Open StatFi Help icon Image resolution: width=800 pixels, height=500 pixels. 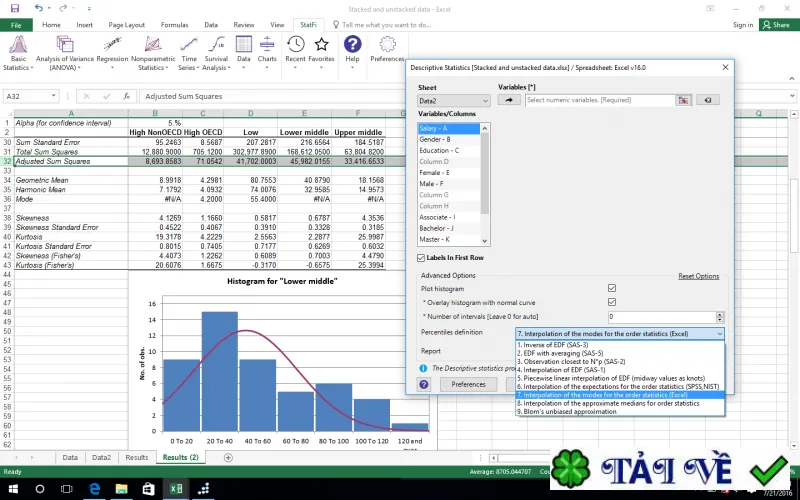[x=353, y=53]
